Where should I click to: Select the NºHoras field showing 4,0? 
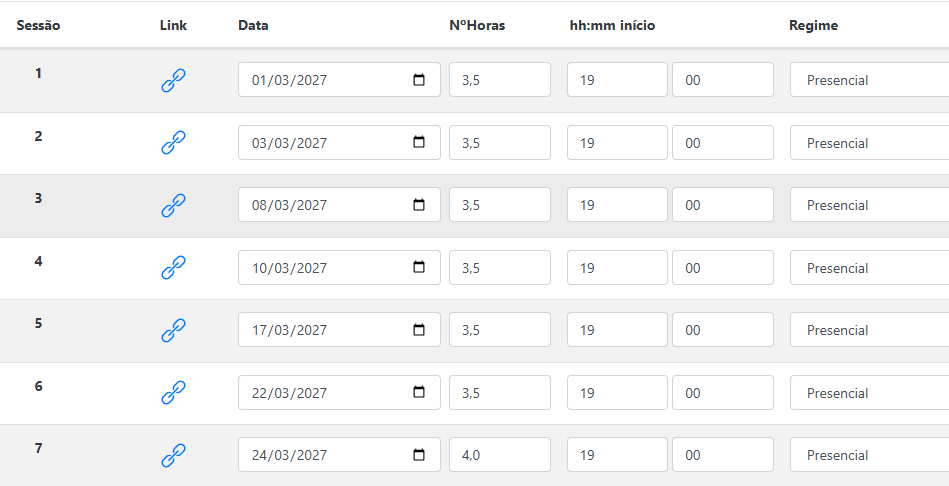(x=500, y=455)
